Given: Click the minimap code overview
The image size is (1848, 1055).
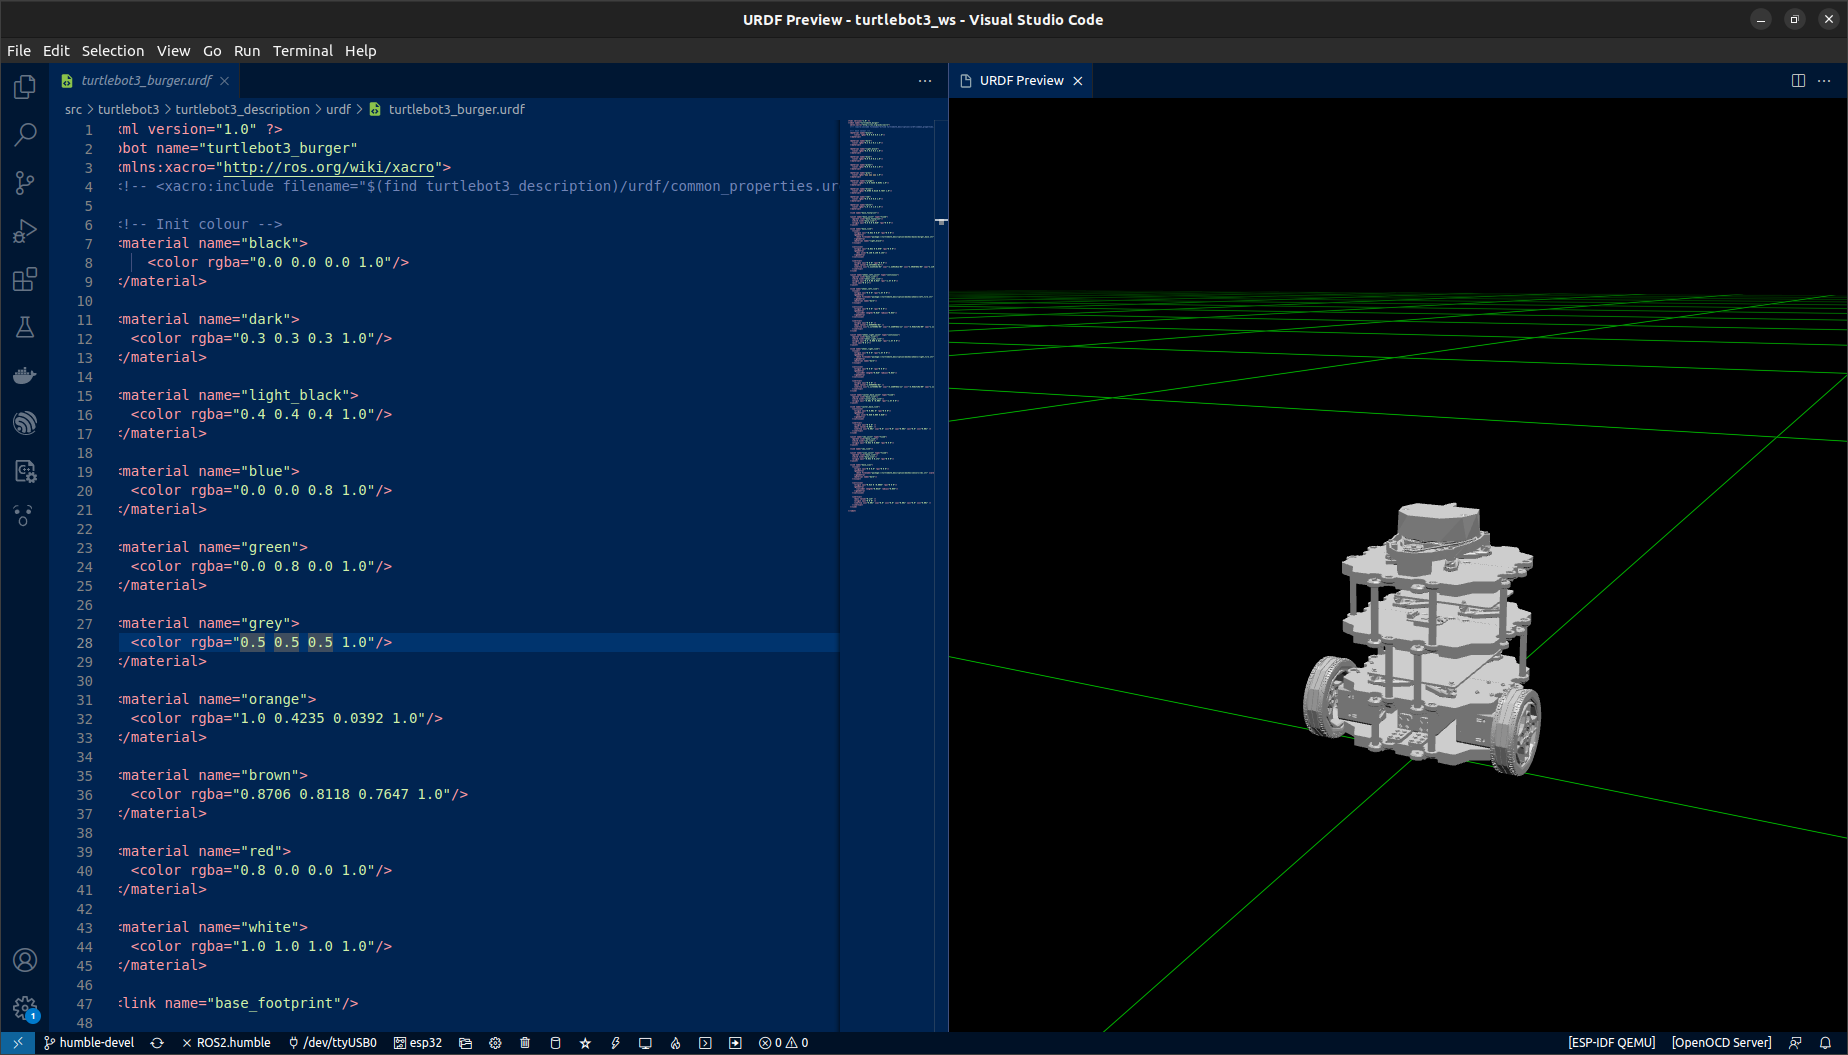Looking at the screenshot, I should click(x=891, y=315).
